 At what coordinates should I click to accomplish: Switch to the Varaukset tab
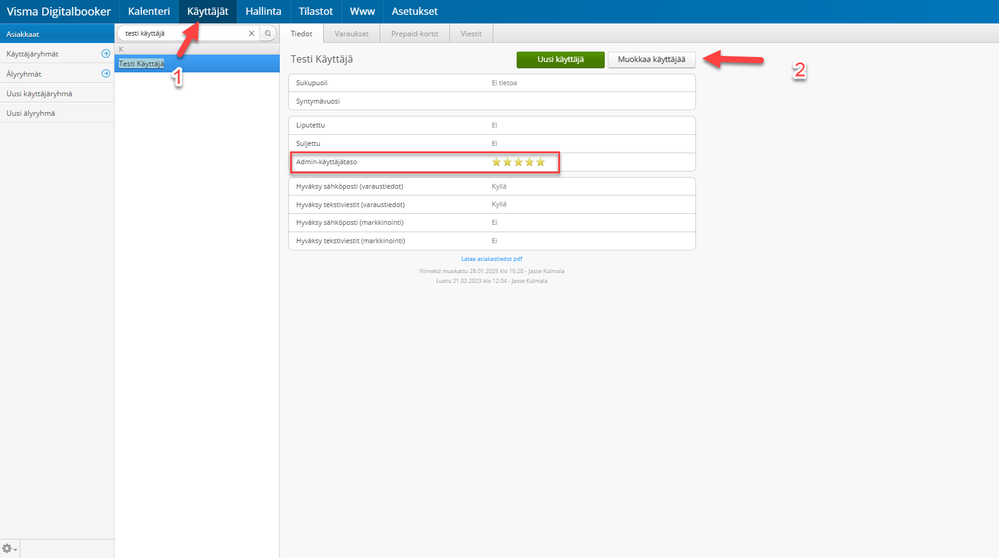tap(352, 34)
